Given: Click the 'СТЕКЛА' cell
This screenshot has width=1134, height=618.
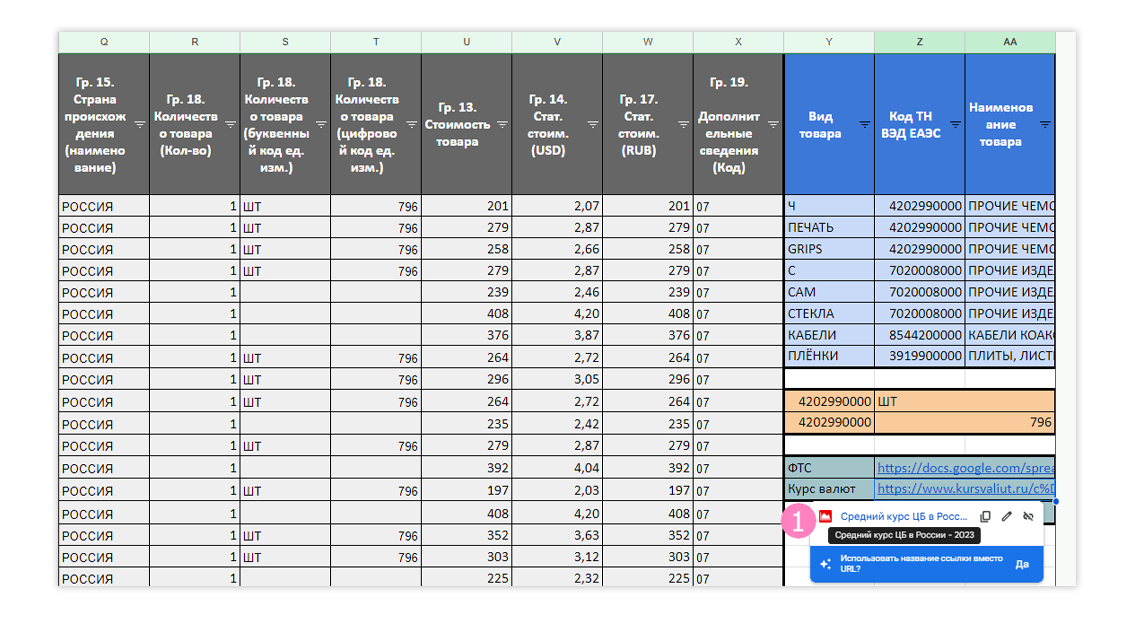Looking at the screenshot, I should (x=829, y=314).
